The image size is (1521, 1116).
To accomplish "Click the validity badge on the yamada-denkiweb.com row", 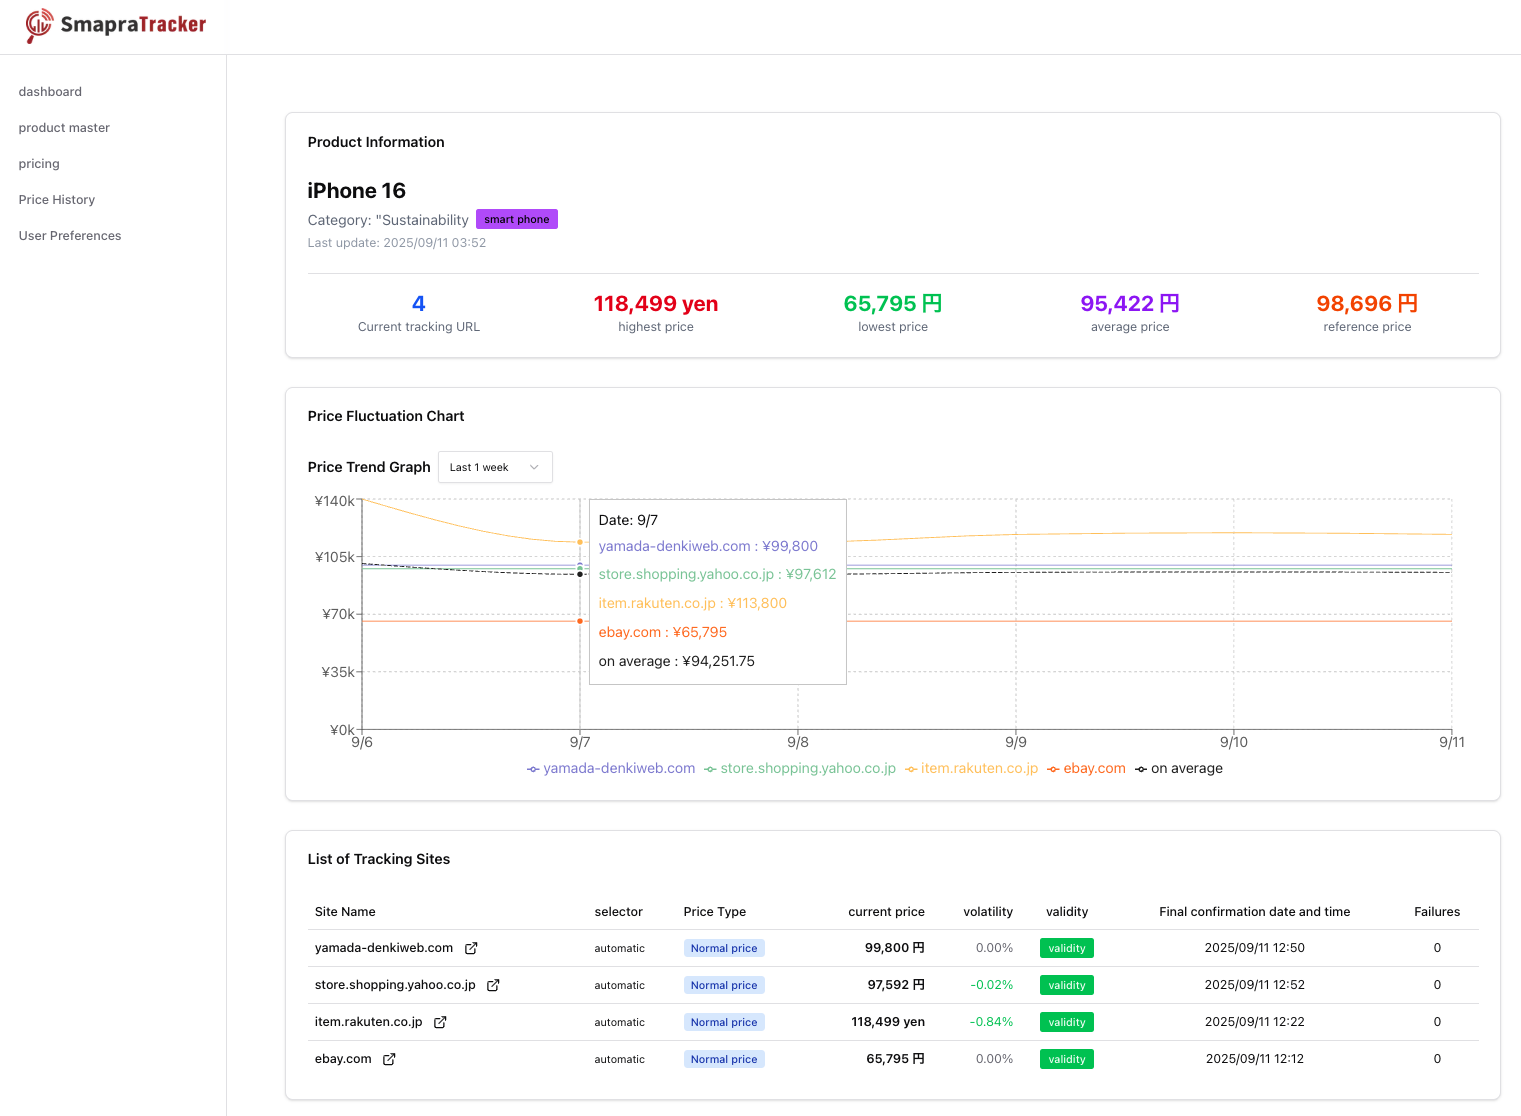I will pyautogui.click(x=1066, y=948).
